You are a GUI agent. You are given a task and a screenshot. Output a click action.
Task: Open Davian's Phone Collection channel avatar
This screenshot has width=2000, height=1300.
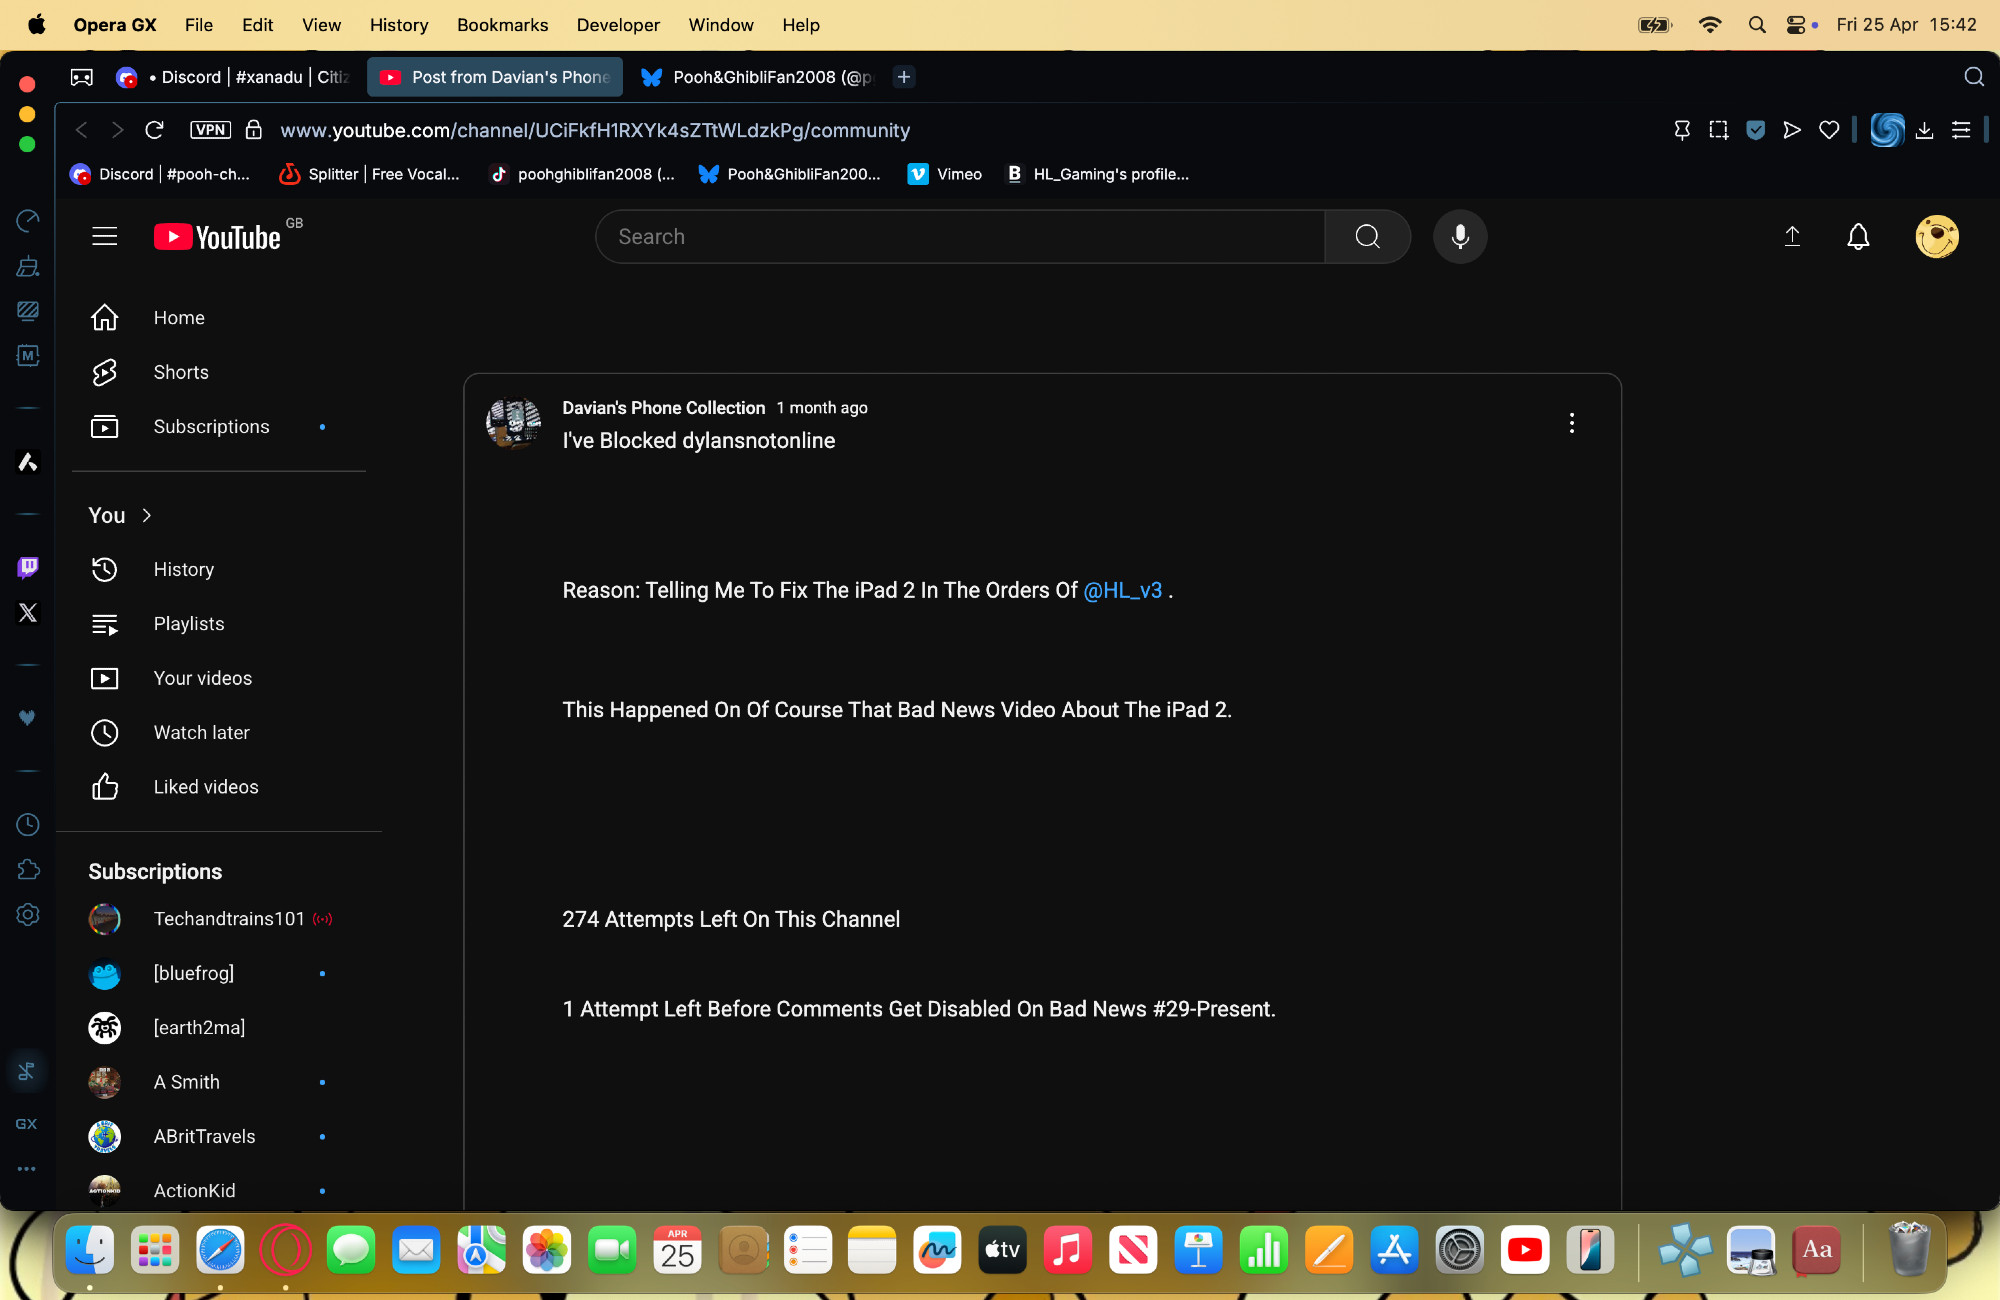(x=514, y=423)
